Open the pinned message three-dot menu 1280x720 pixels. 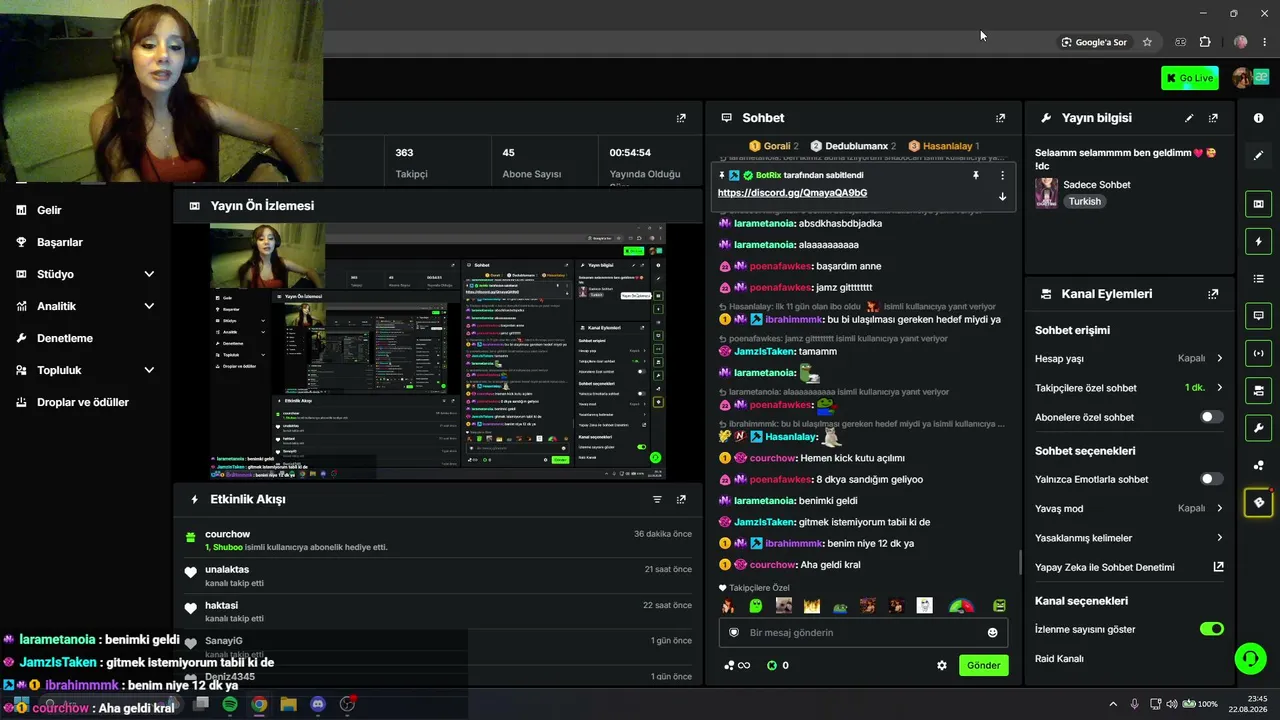click(x=1002, y=175)
